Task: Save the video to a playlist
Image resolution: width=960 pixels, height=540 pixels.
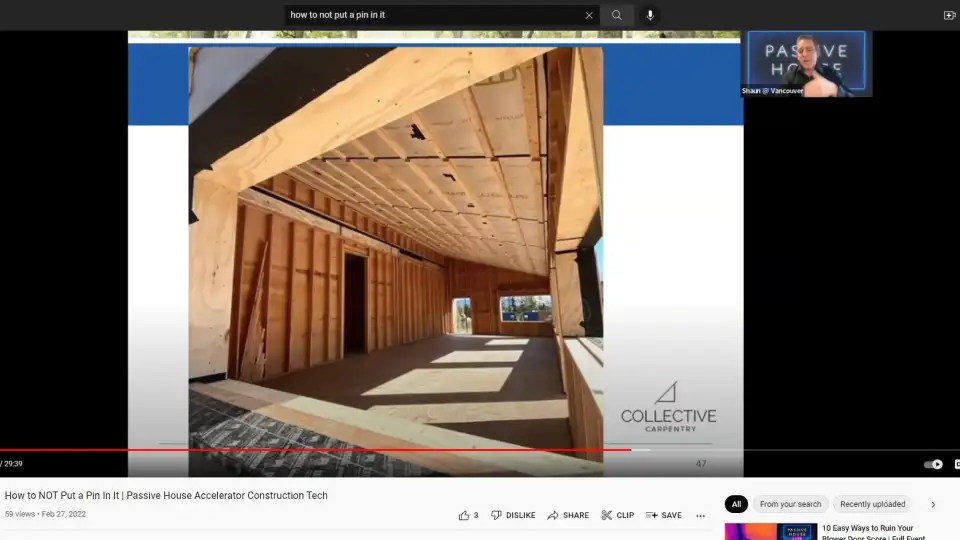Action: 663,515
